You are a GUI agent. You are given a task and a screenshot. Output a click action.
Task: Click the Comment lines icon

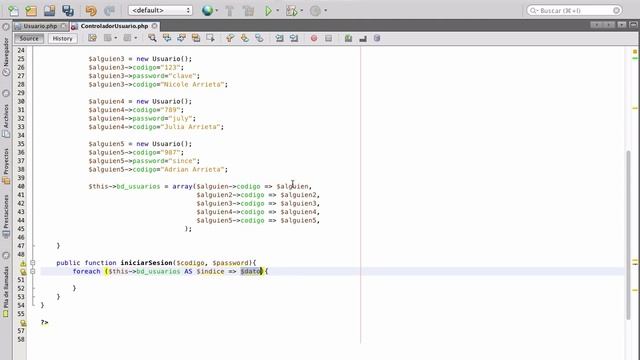[x=348, y=38]
